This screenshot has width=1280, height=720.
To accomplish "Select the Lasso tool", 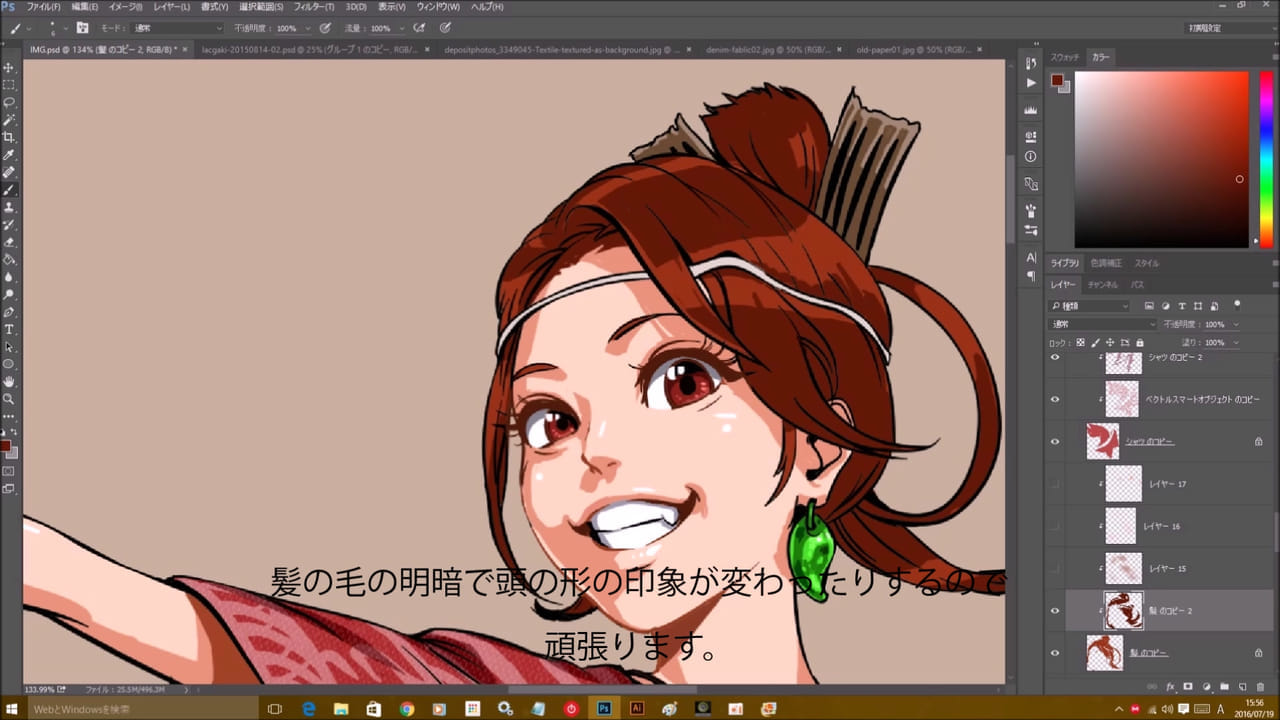I will [x=9, y=102].
